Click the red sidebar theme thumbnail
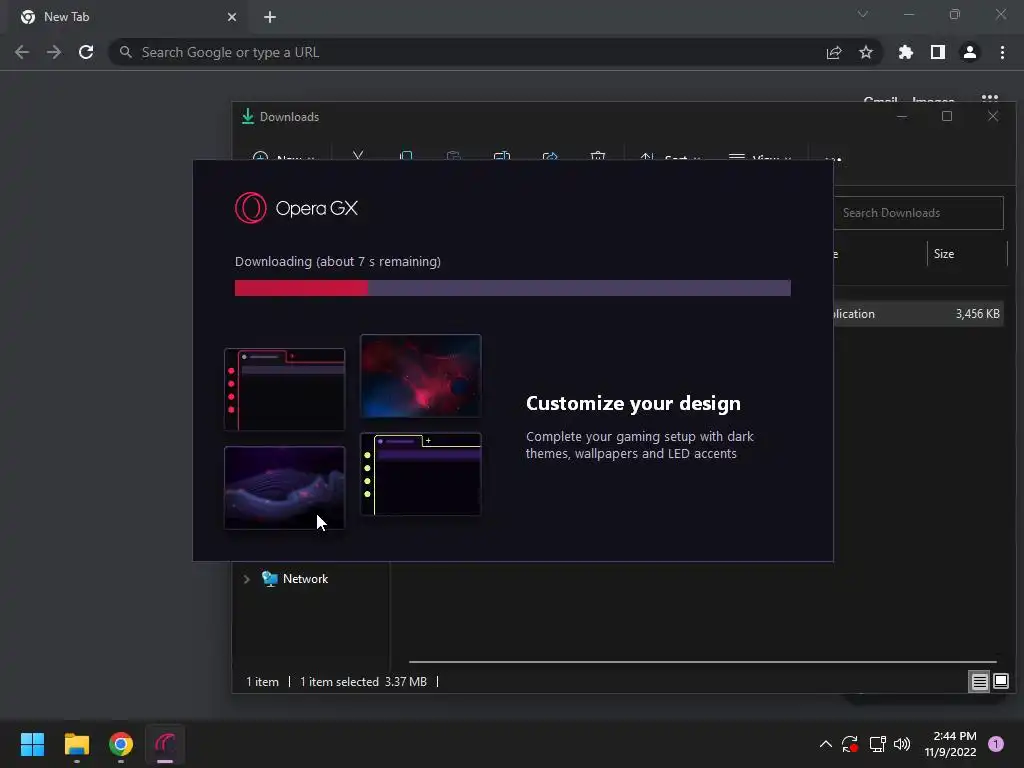Viewport: 1024px width, 768px height. coord(285,390)
